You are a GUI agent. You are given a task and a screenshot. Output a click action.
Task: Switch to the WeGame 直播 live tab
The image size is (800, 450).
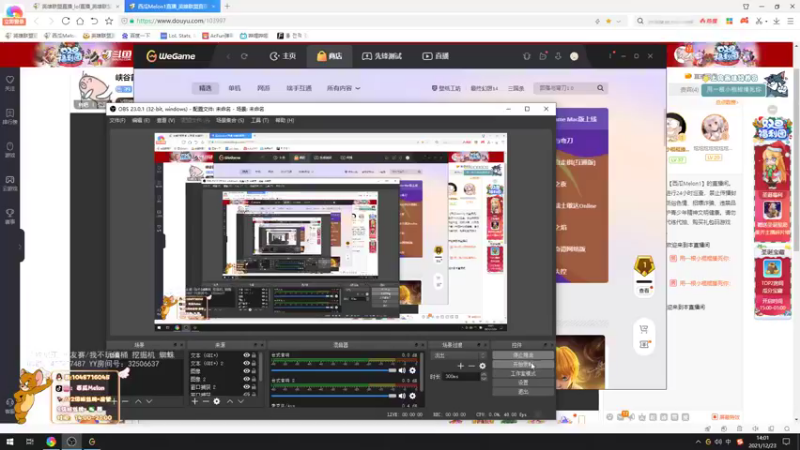[x=435, y=56]
